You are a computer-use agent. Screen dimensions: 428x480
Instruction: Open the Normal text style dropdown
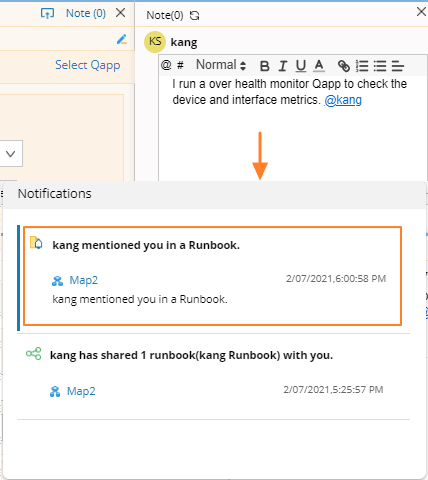coord(221,65)
